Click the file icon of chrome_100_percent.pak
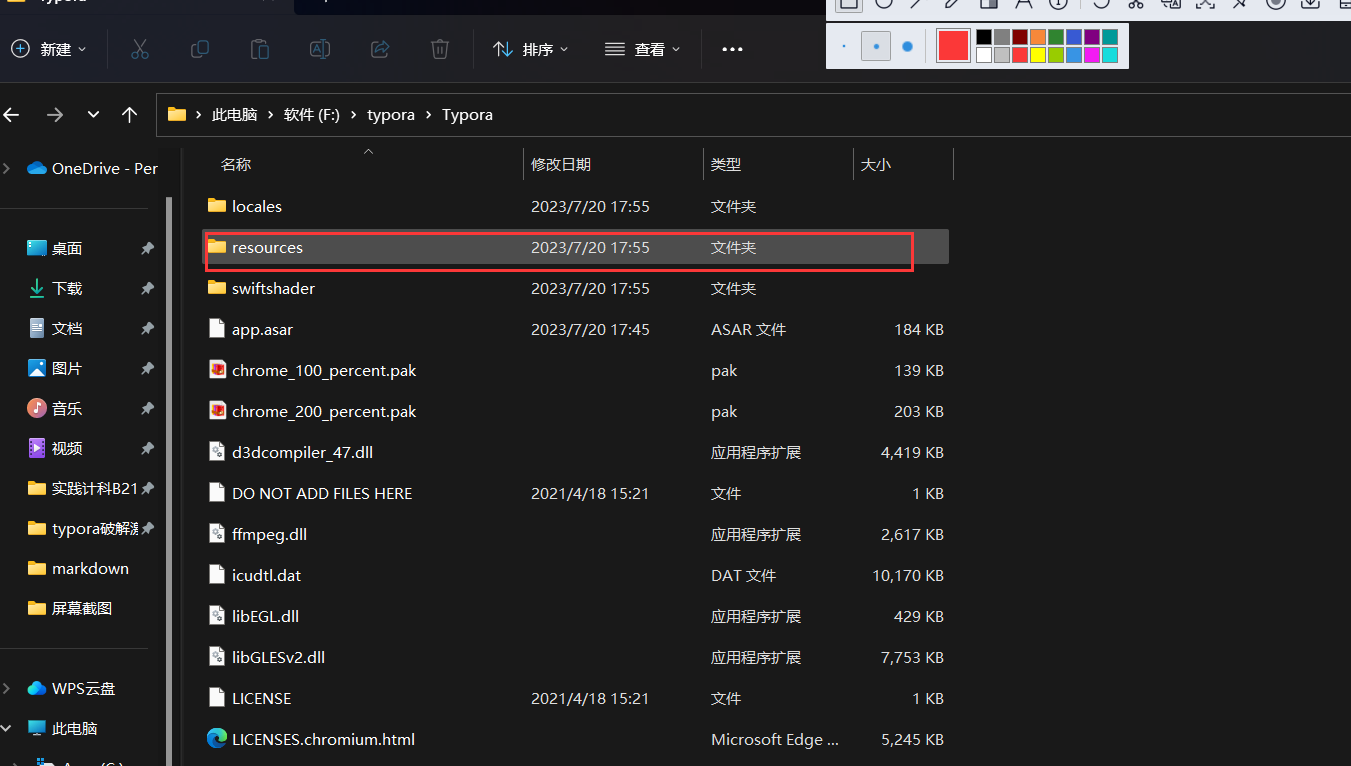Viewport: 1351px width, 766px height. coord(217,370)
